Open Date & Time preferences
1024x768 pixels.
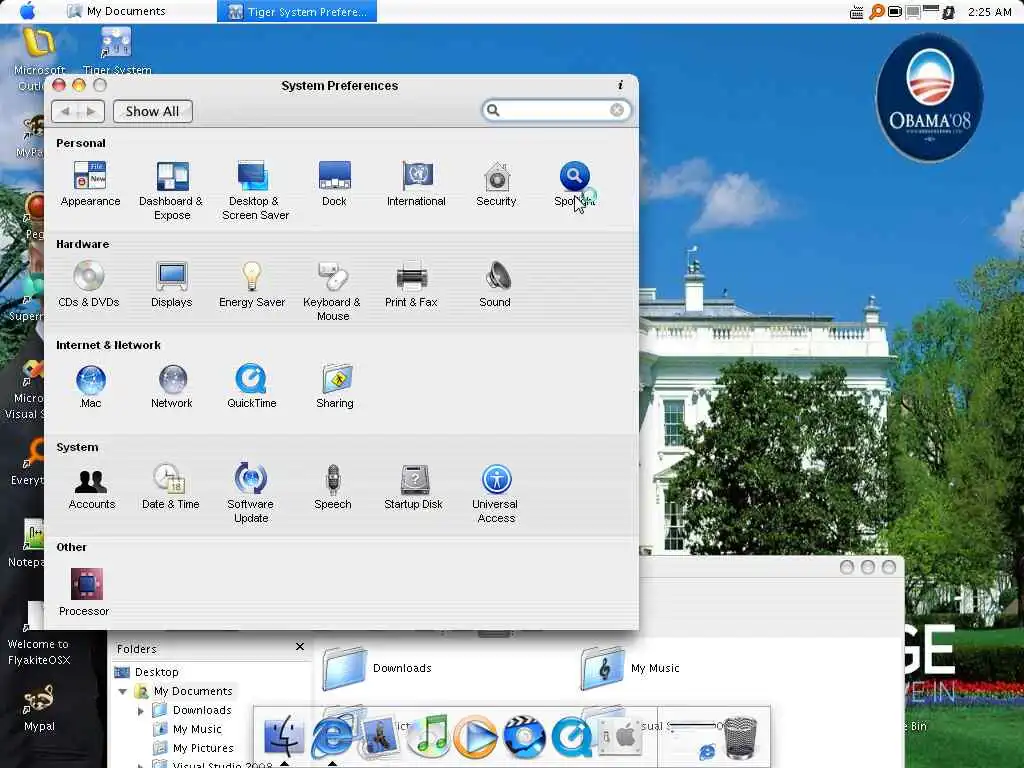(x=170, y=487)
